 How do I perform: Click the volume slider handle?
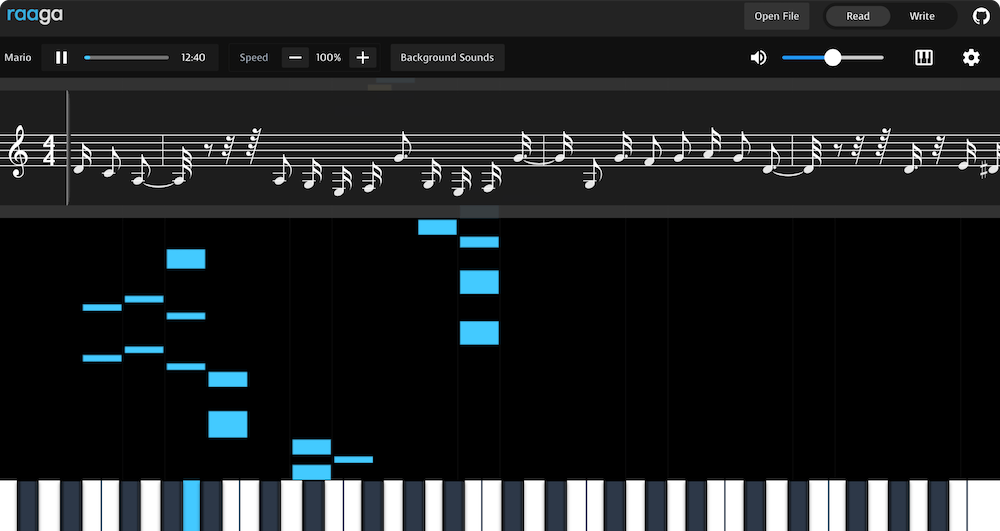pyautogui.click(x=832, y=57)
